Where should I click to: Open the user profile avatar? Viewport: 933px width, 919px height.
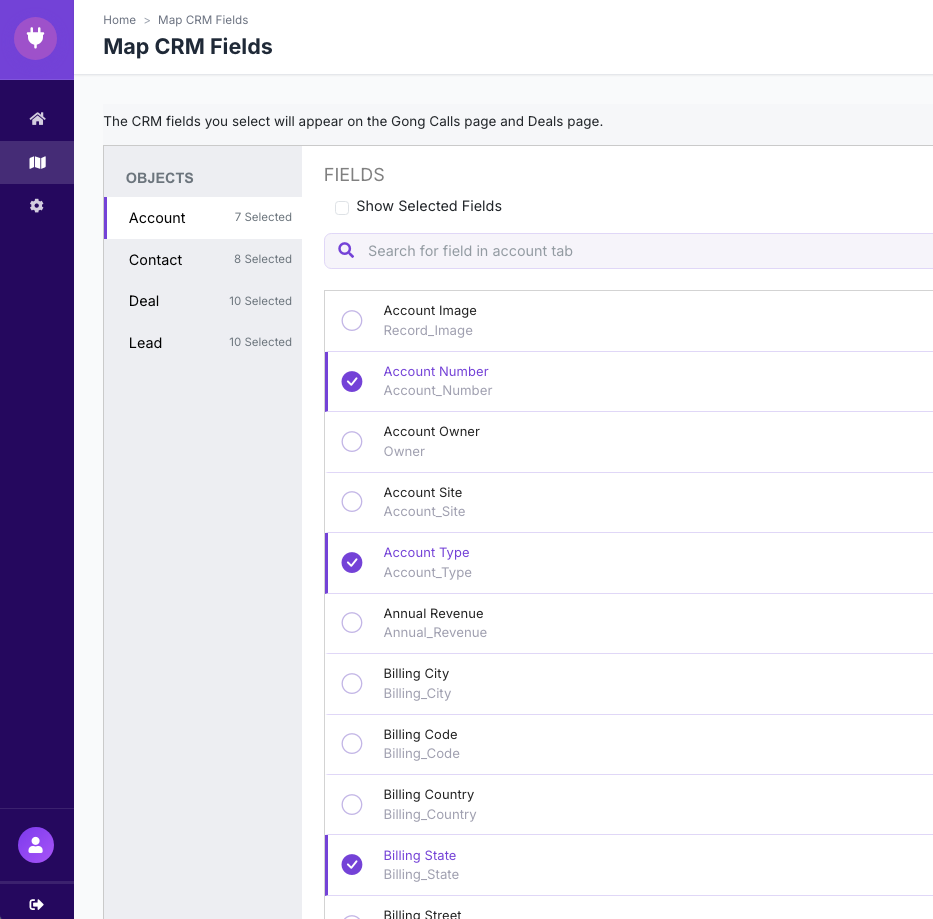coord(36,845)
